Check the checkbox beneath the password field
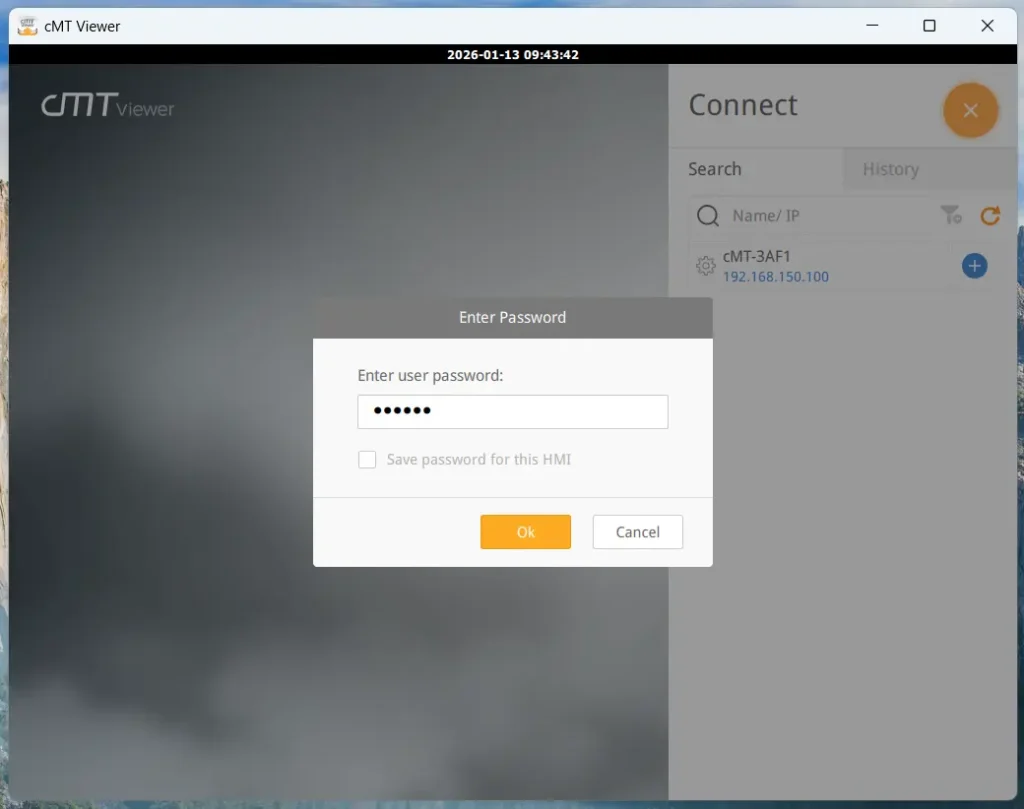The height and width of the screenshot is (809, 1024). [x=367, y=459]
